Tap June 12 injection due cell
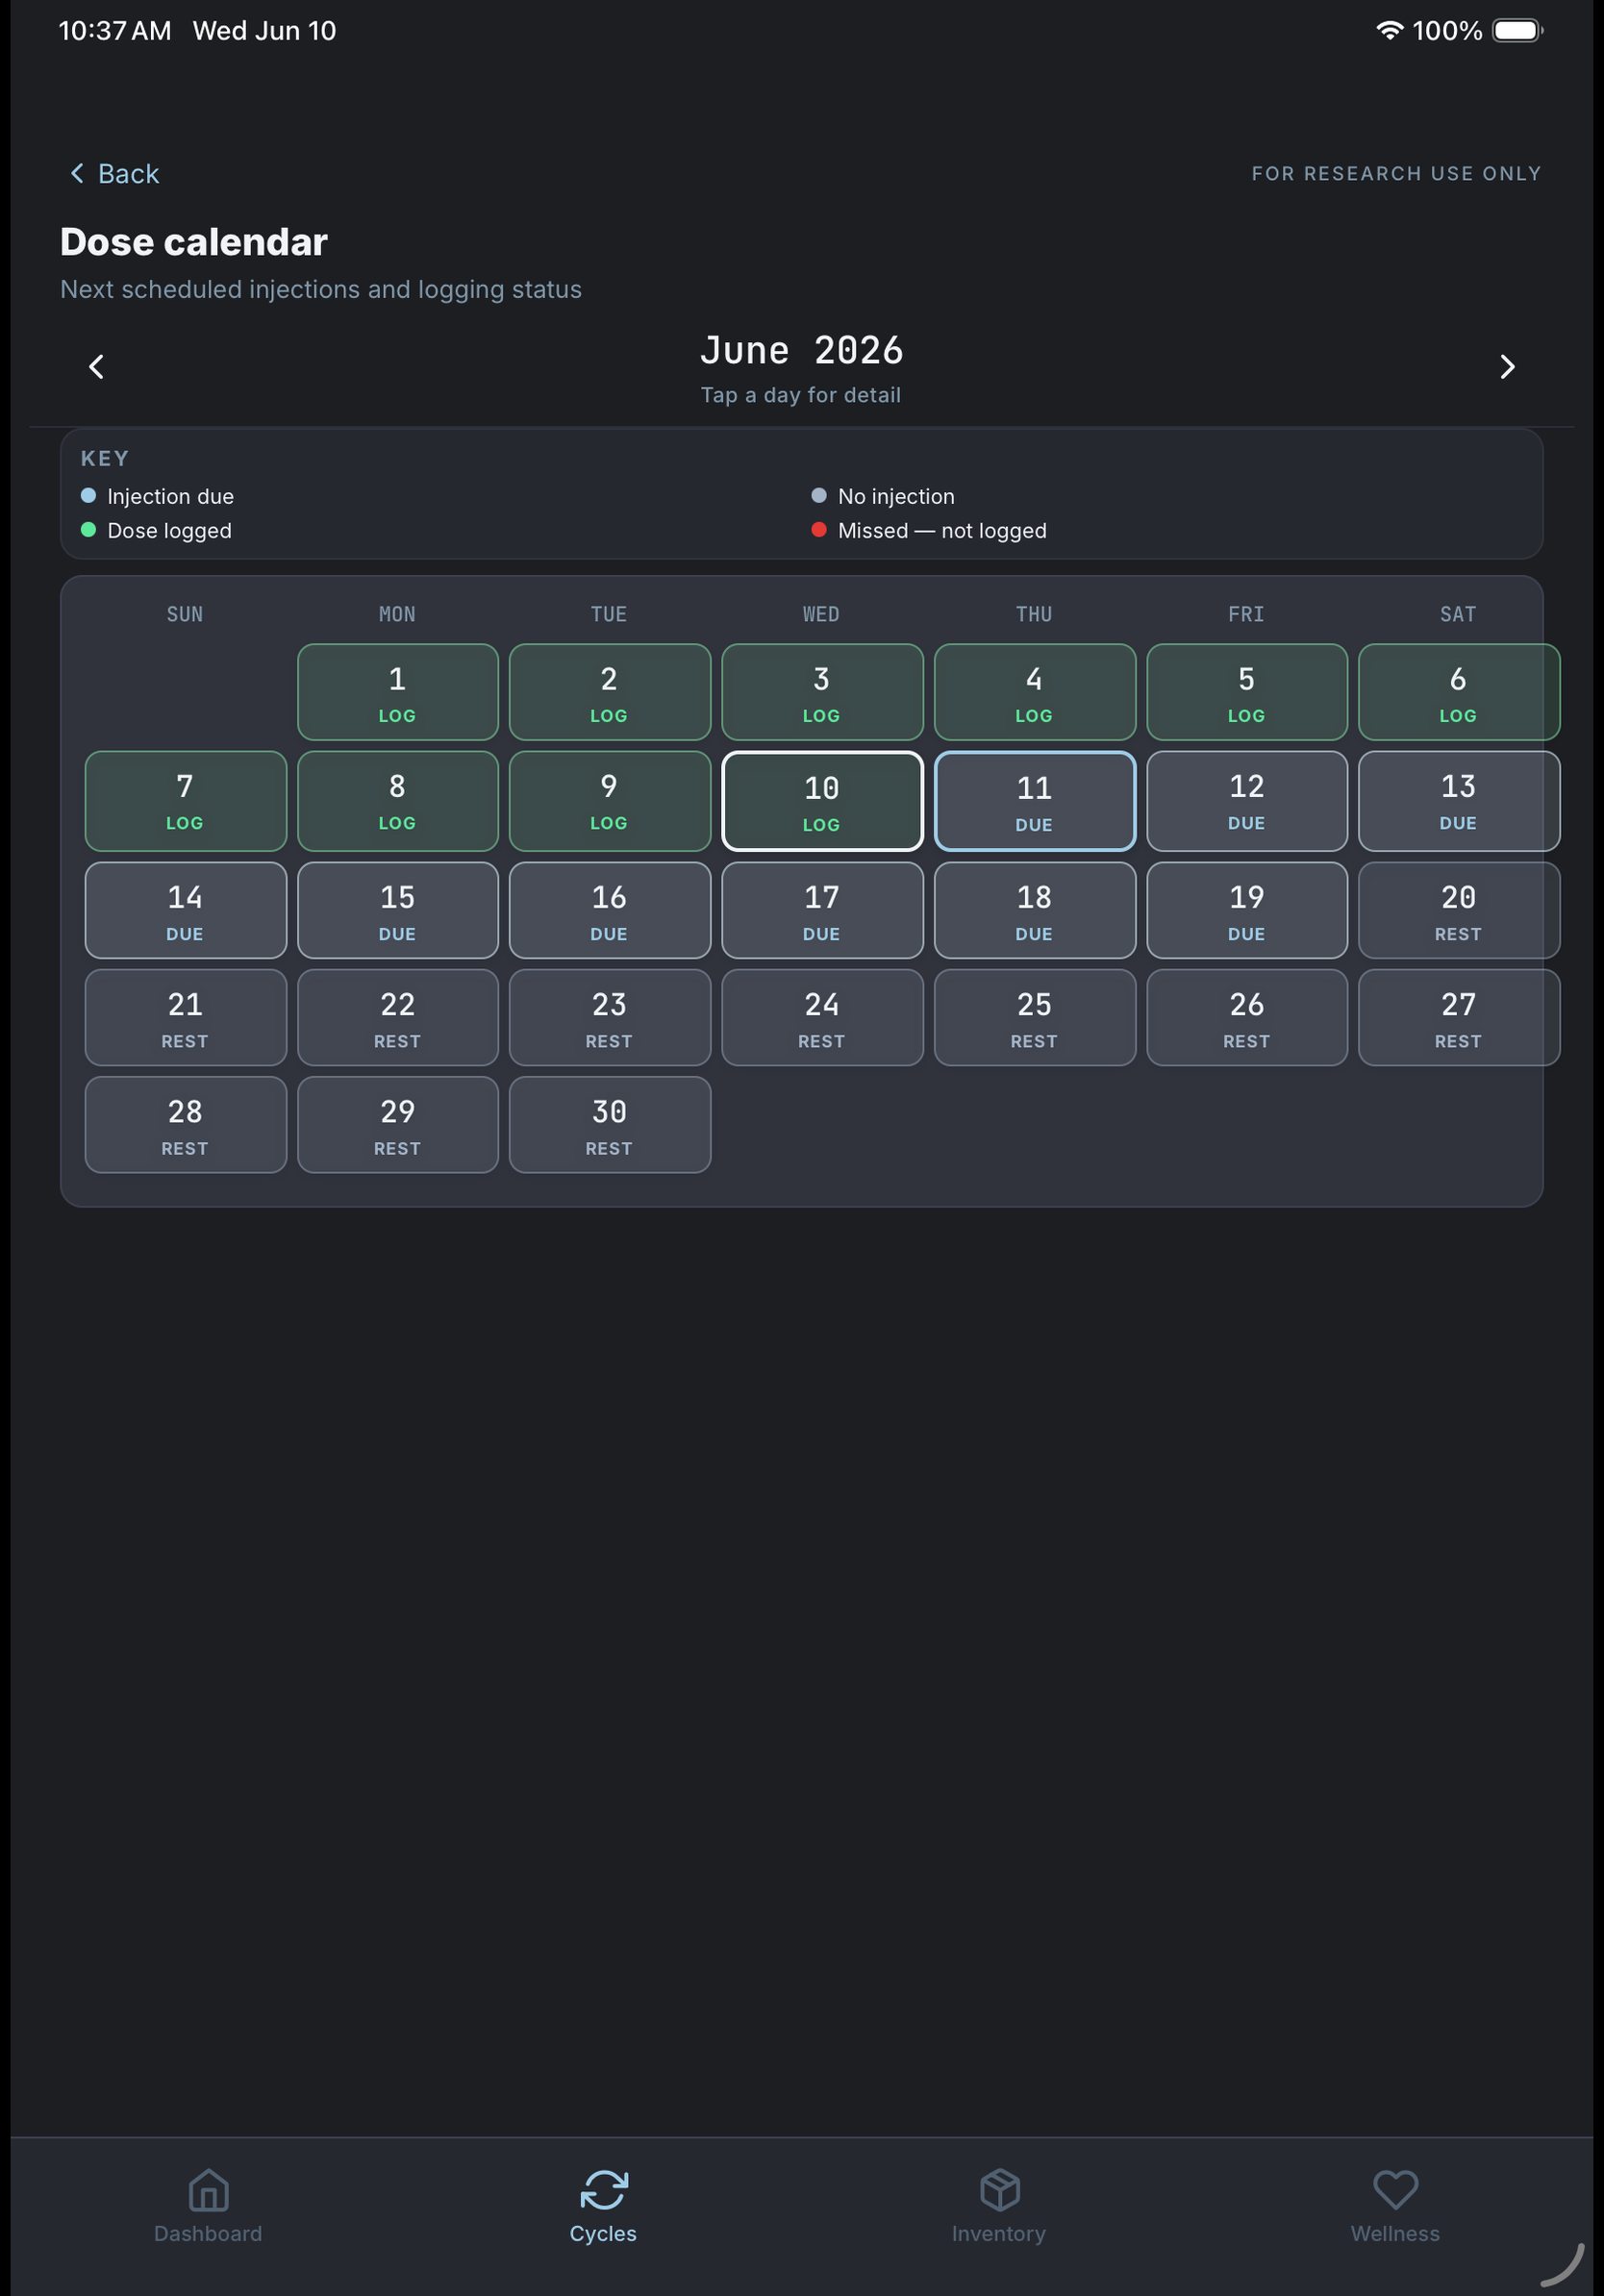The image size is (1604, 2296). (1247, 801)
